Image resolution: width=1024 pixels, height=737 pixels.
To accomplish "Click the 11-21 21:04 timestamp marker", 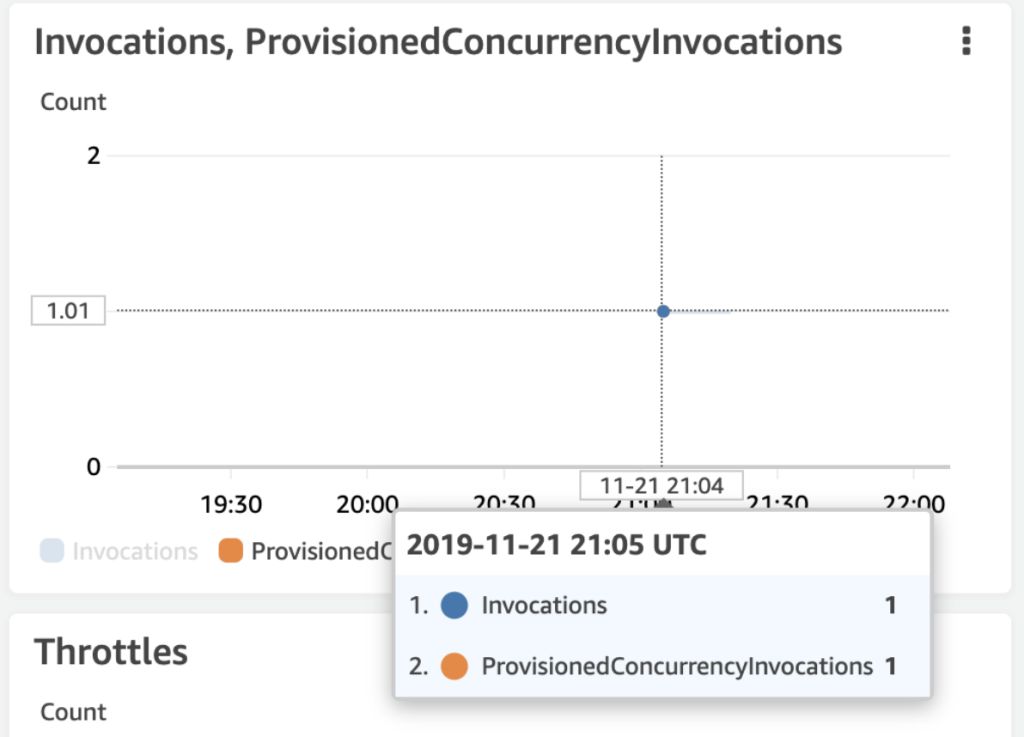I will pos(660,484).
